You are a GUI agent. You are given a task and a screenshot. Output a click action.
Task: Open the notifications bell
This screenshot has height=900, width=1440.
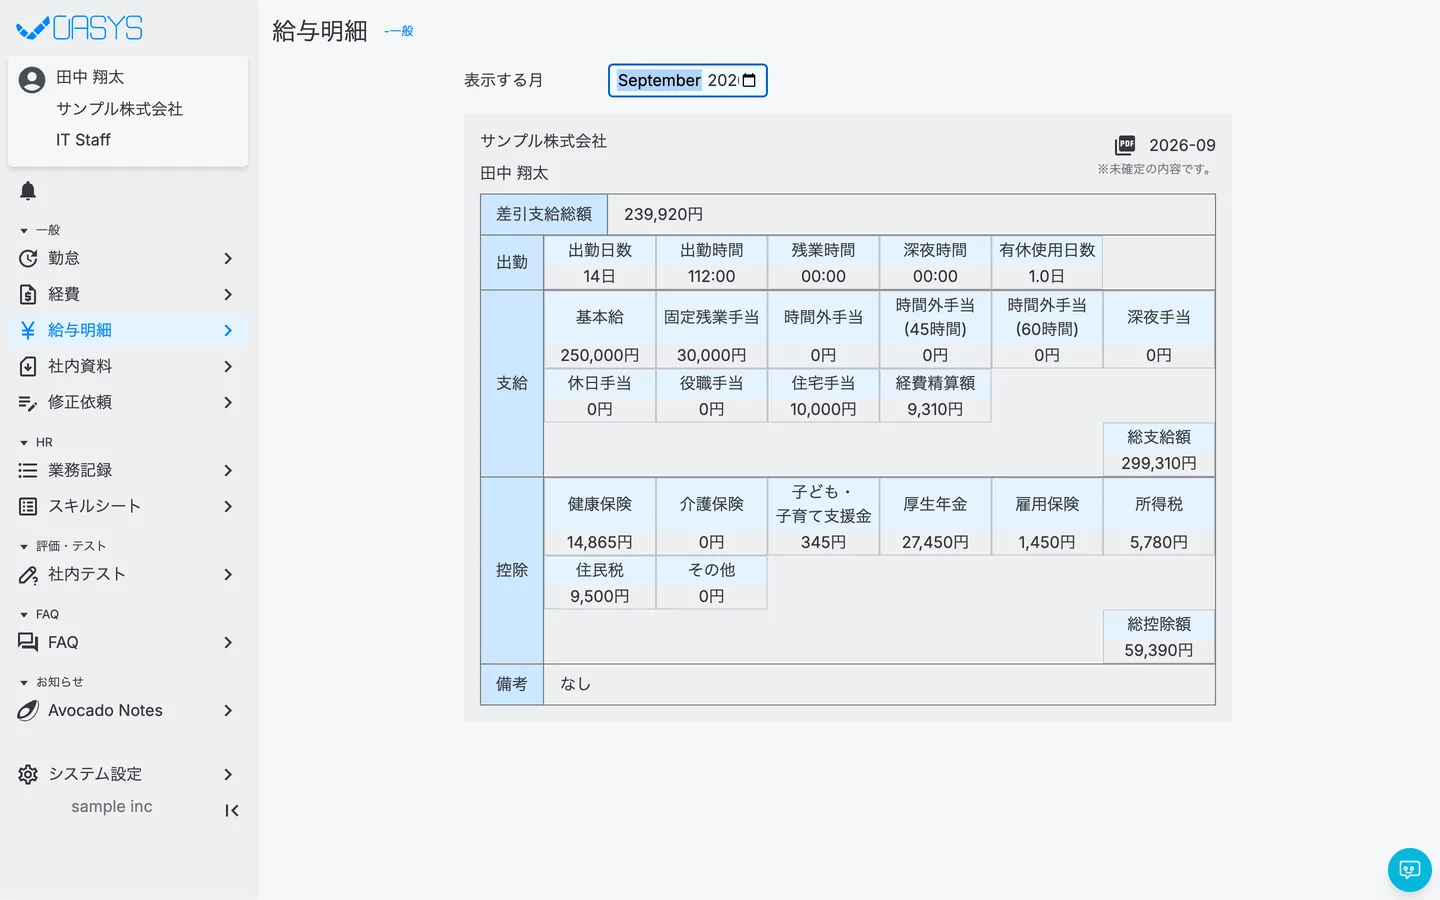tap(28, 191)
